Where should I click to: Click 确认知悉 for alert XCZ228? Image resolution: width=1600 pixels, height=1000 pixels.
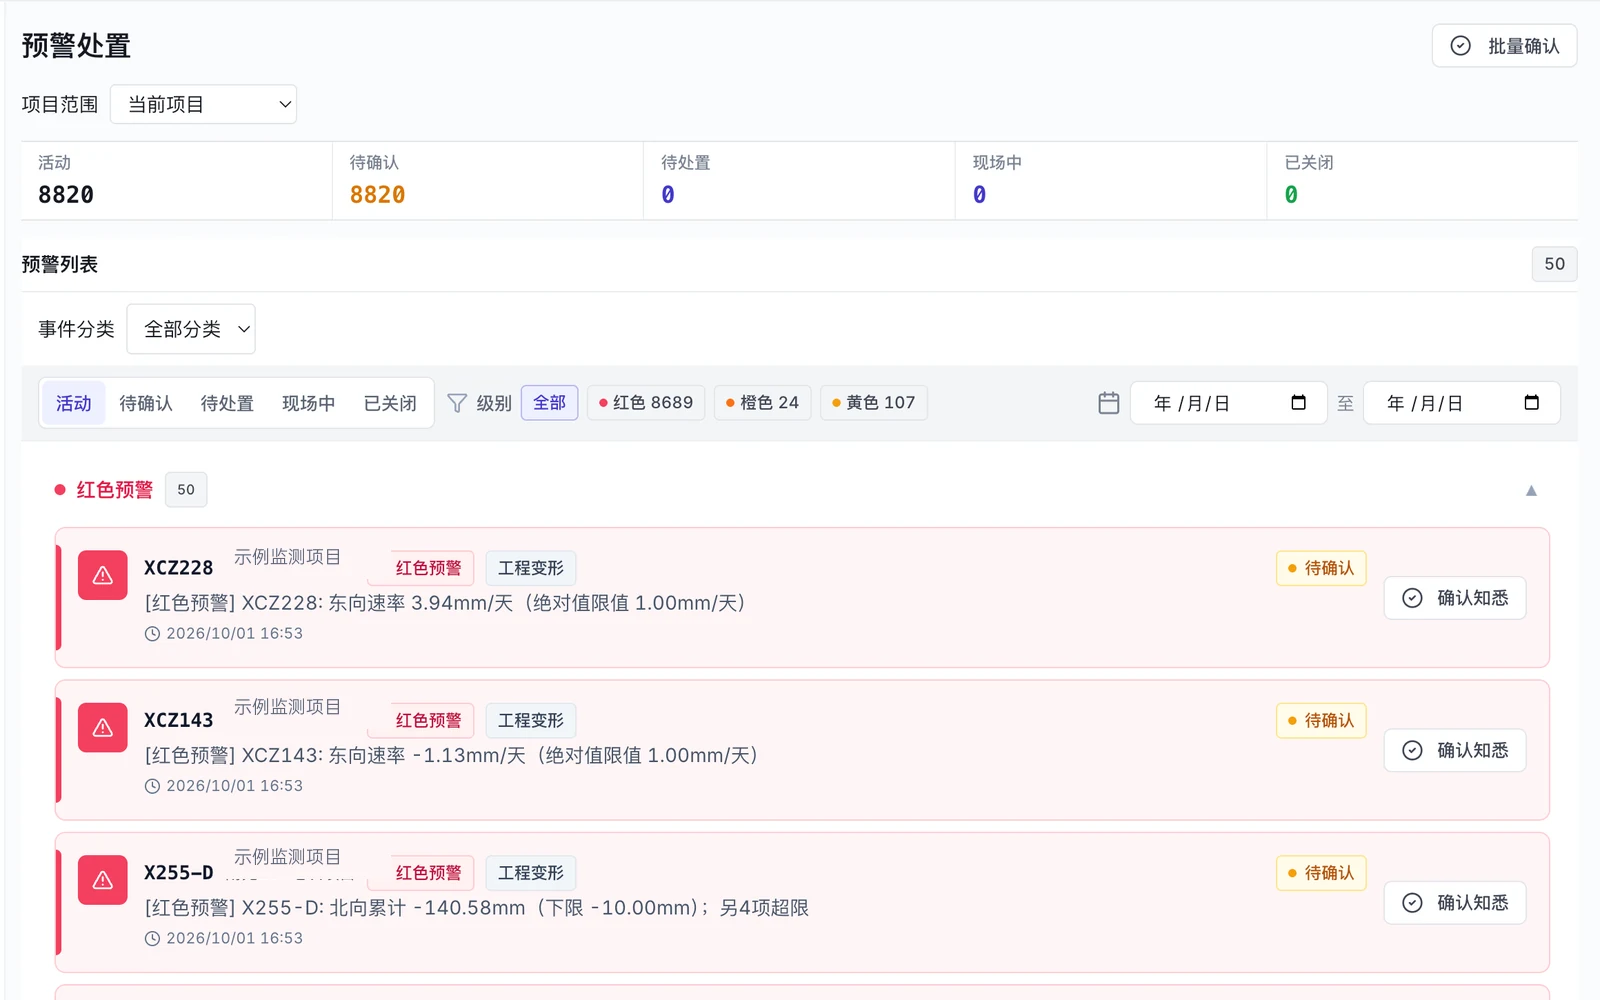point(1455,598)
